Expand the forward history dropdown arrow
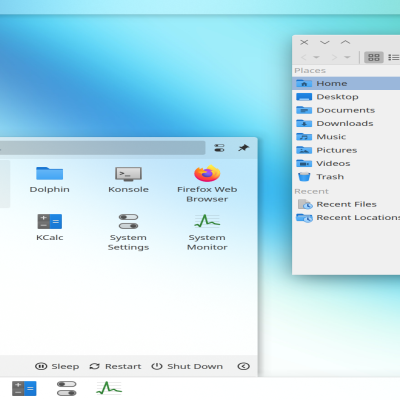 tap(347, 57)
